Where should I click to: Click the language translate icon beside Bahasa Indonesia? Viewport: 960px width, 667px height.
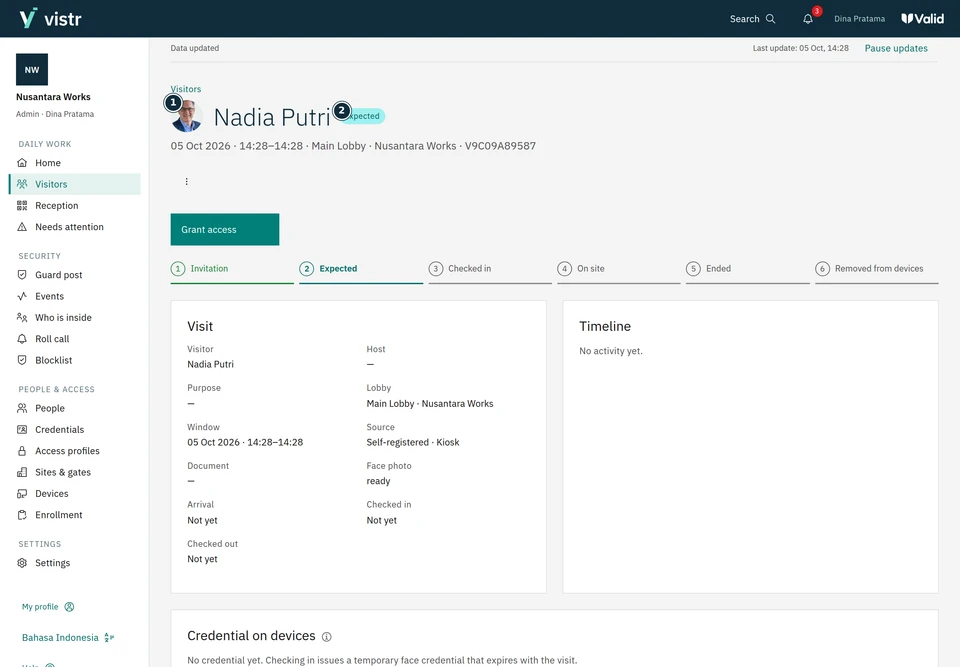tap(109, 638)
